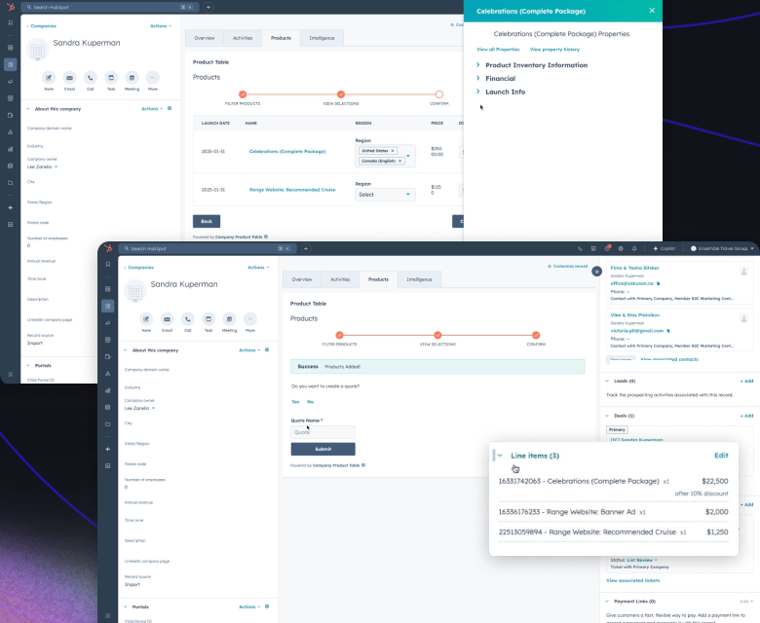
Task: Click the round collapse sidebar arrow button
Action: (597, 272)
